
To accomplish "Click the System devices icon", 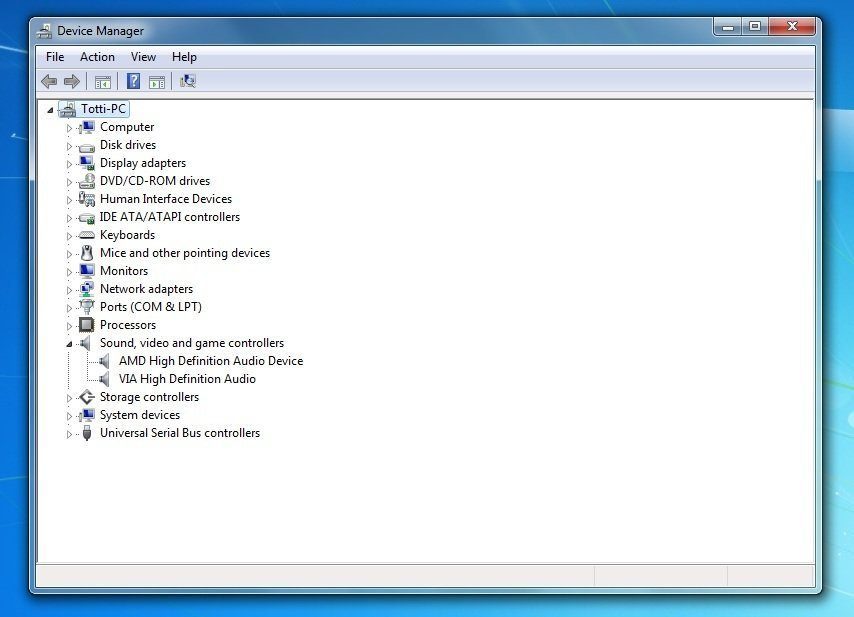I will click(x=86, y=415).
